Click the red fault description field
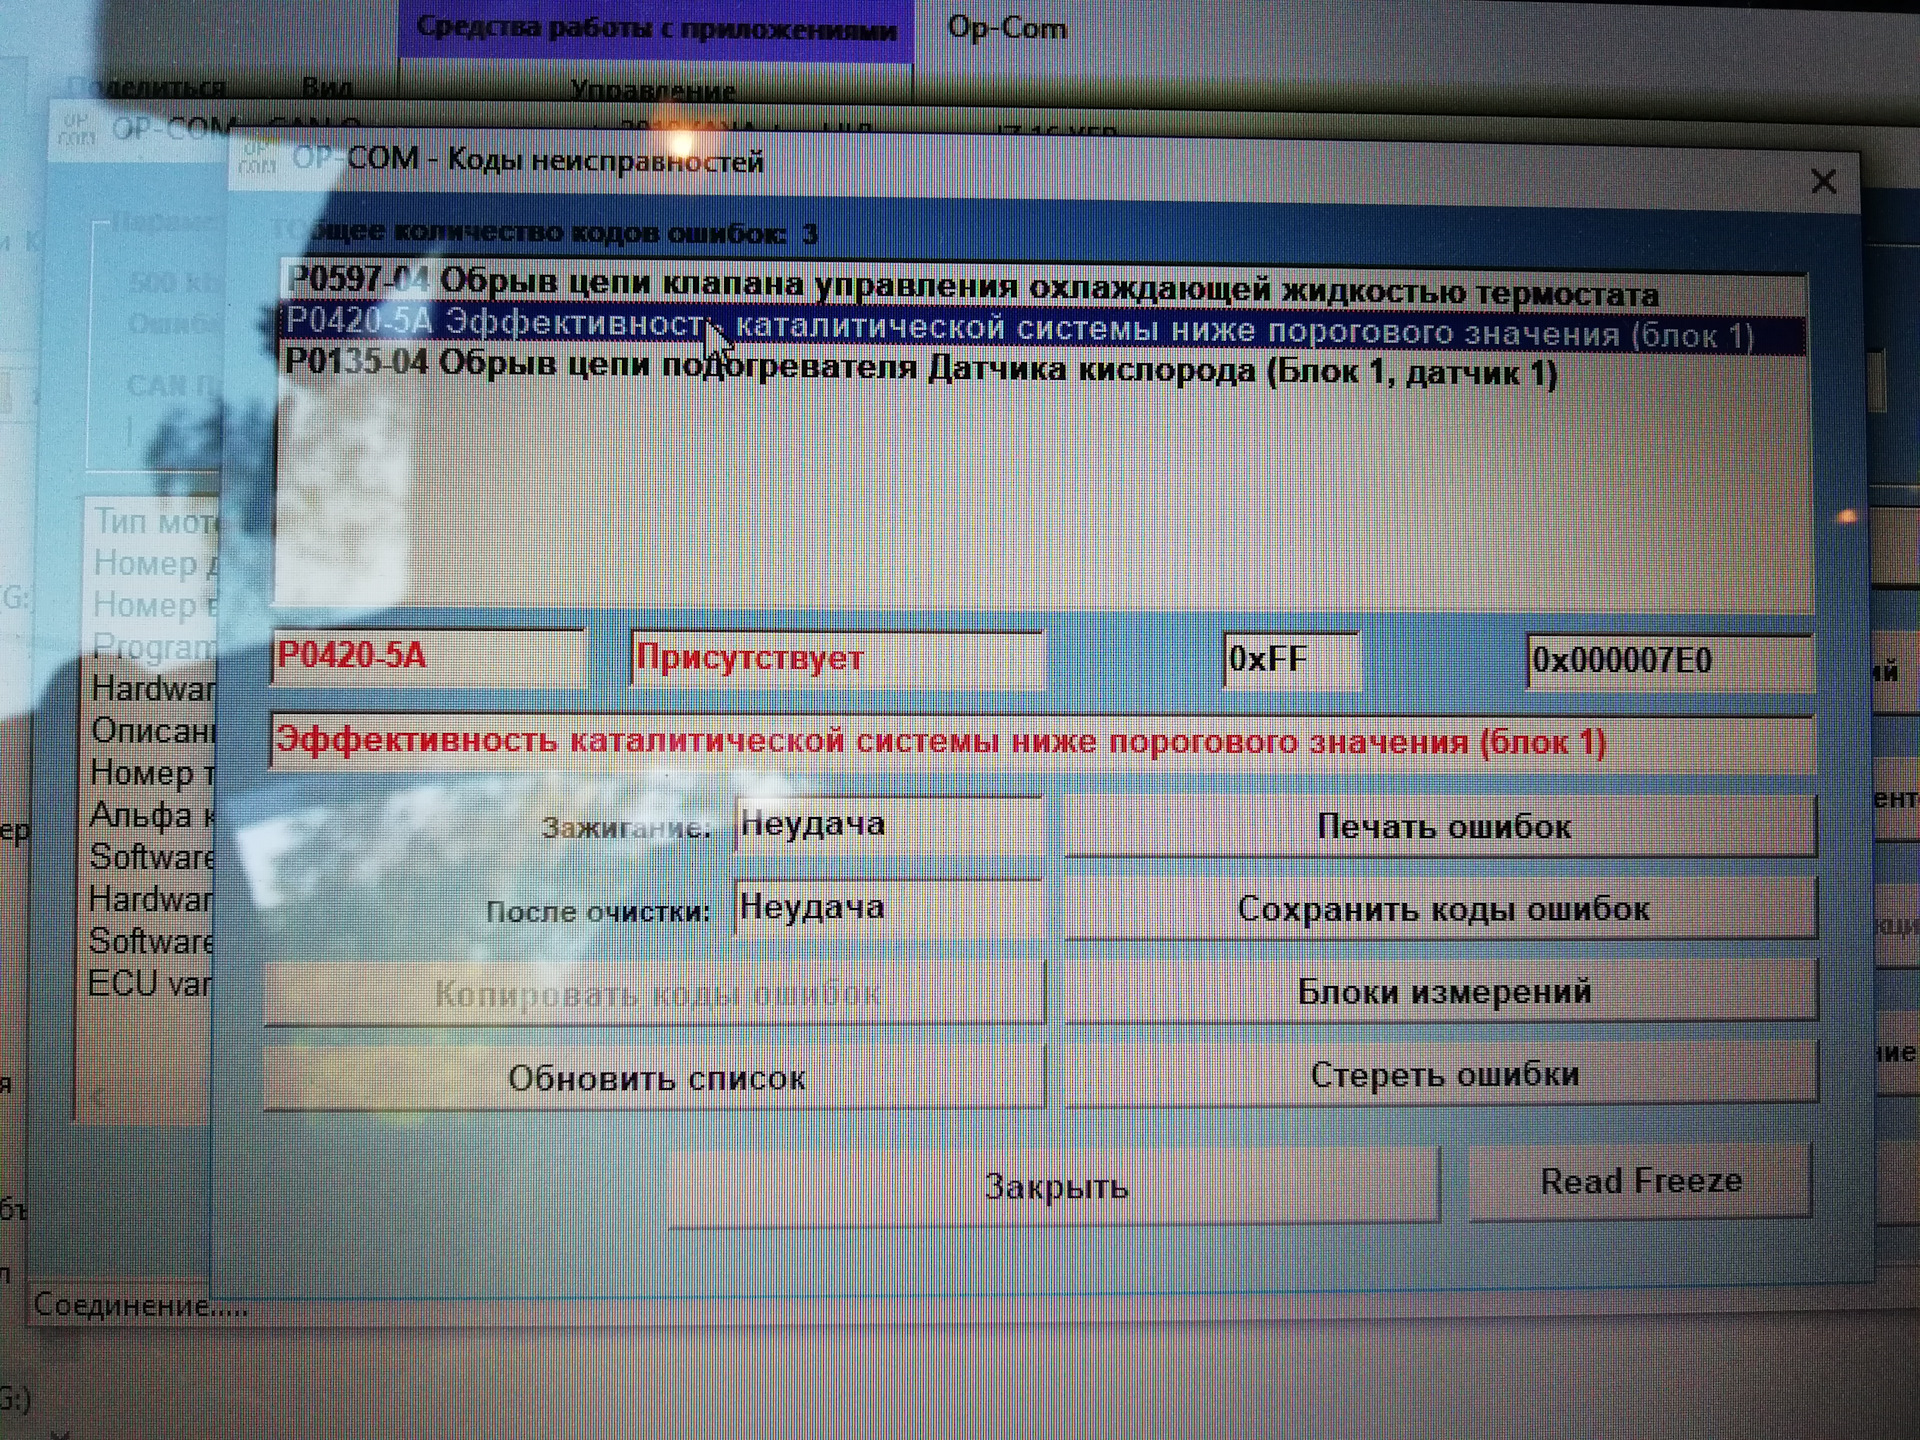1920x1440 pixels. pyautogui.click(x=1041, y=742)
